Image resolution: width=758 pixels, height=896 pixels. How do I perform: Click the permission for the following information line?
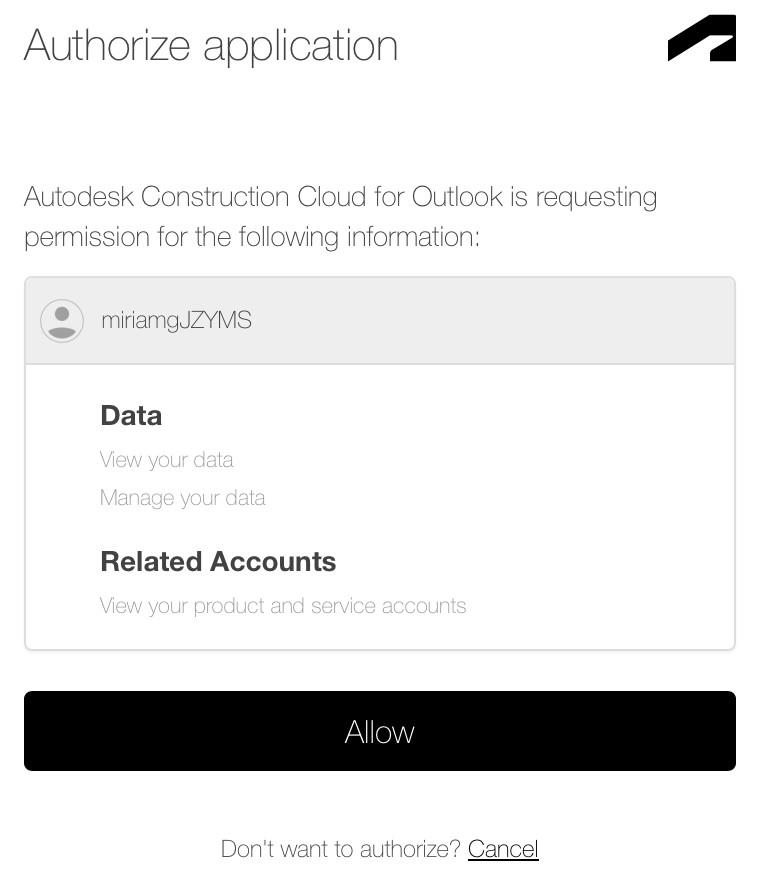point(252,238)
